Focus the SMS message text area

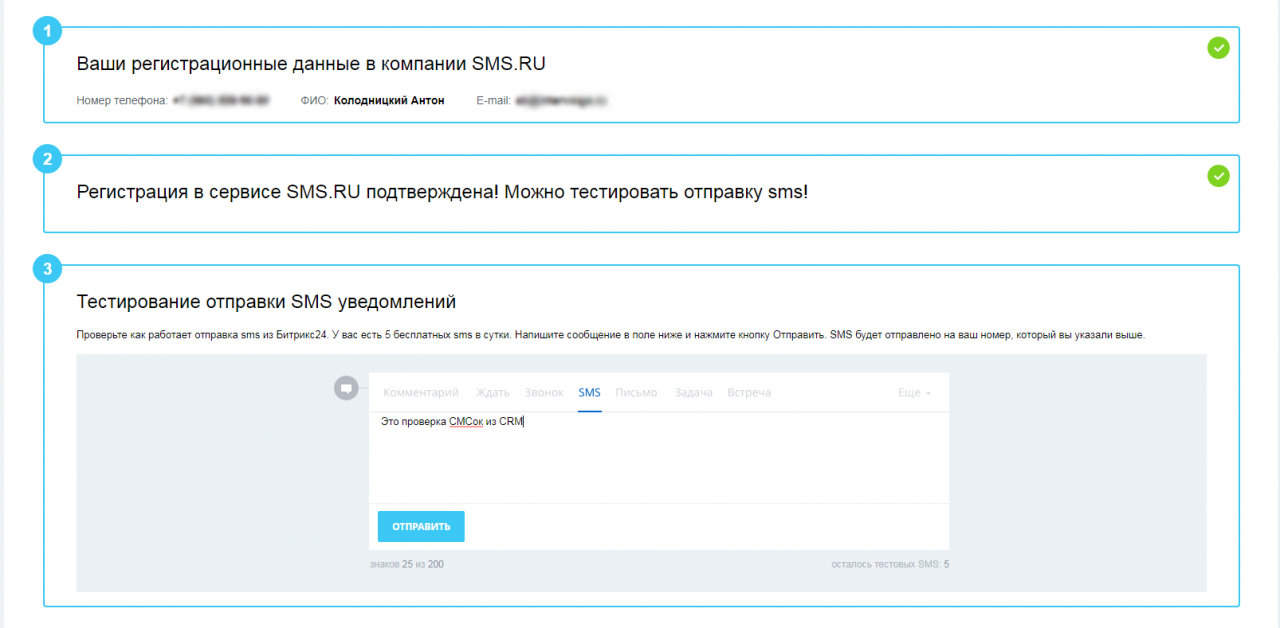(659, 457)
